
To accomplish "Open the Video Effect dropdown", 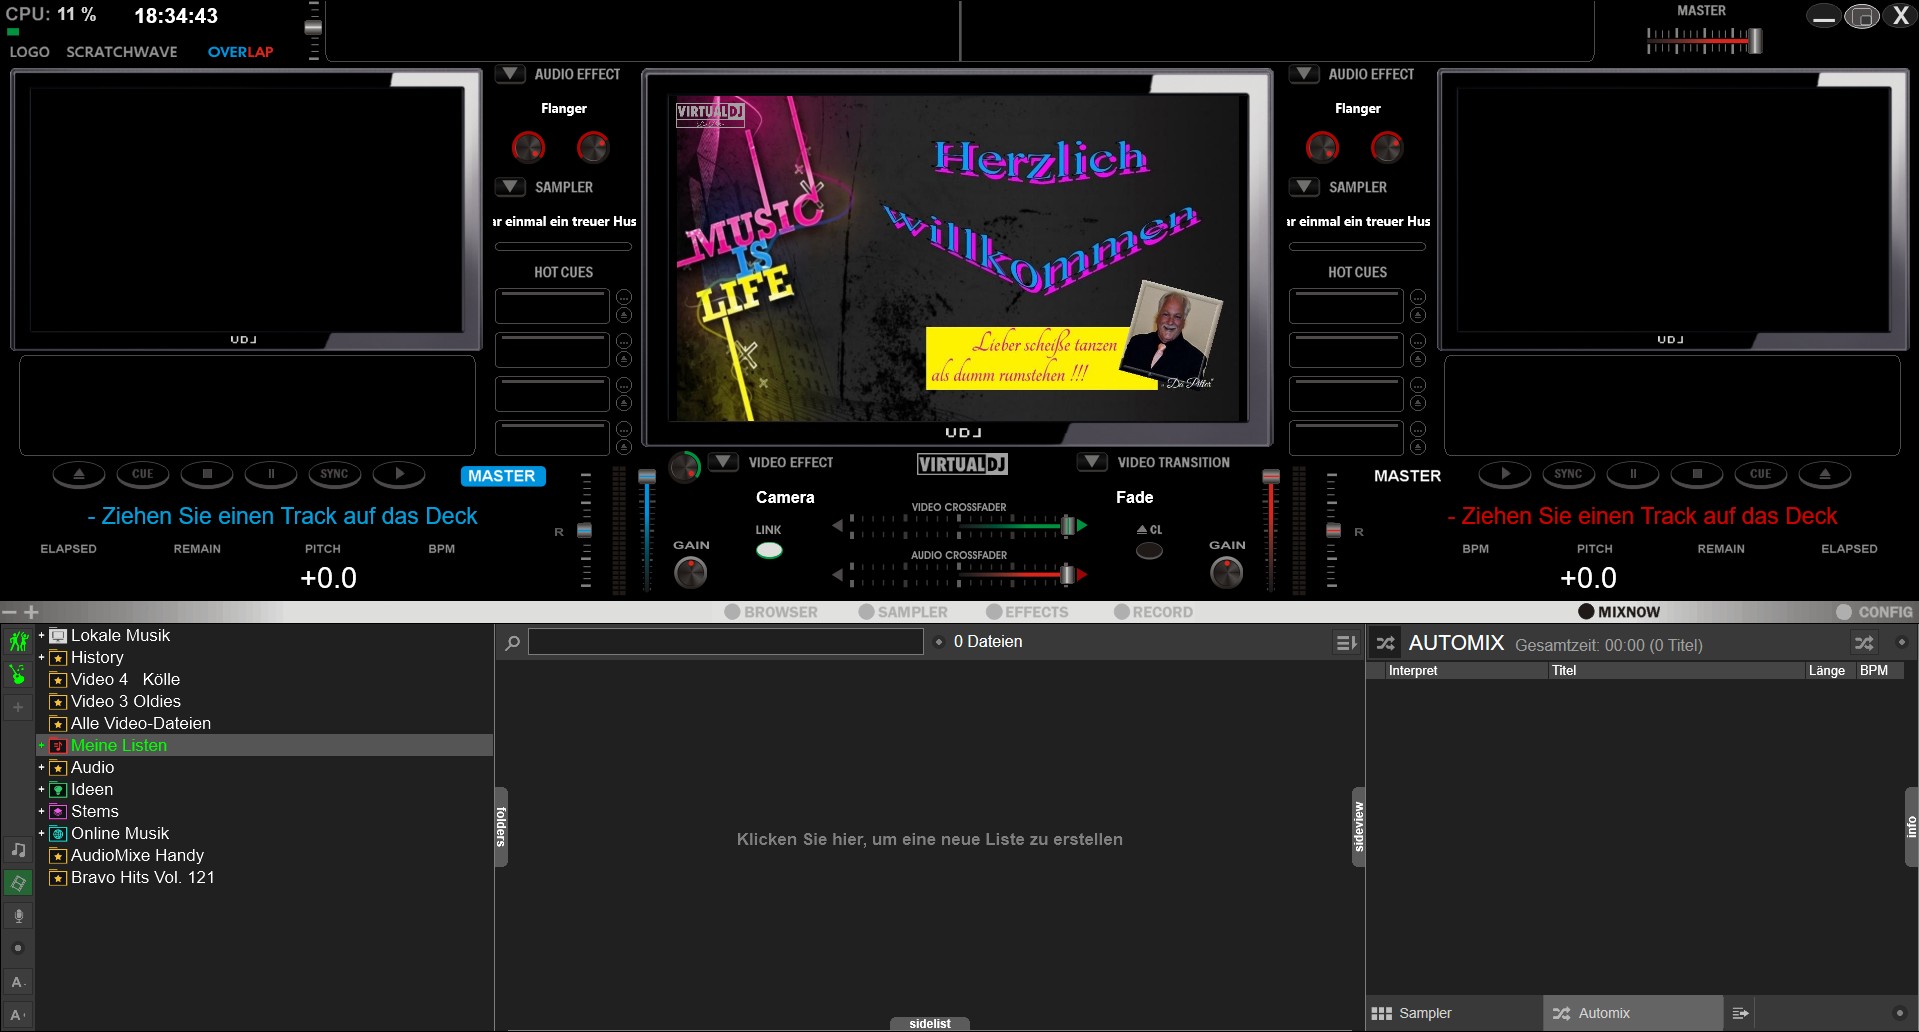I will coord(723,462).
